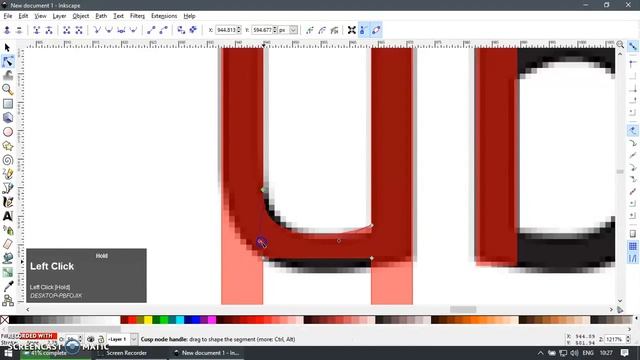Click Delete selected nodes icon
The height and width of the screenshot is (360, 640).
(19, 30)
